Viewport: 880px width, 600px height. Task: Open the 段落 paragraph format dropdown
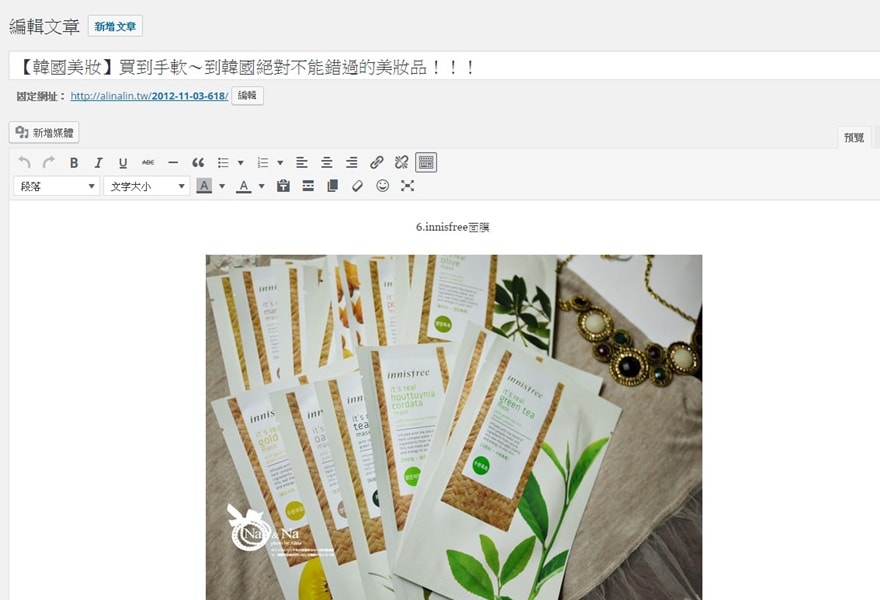(x=57, y=186)
